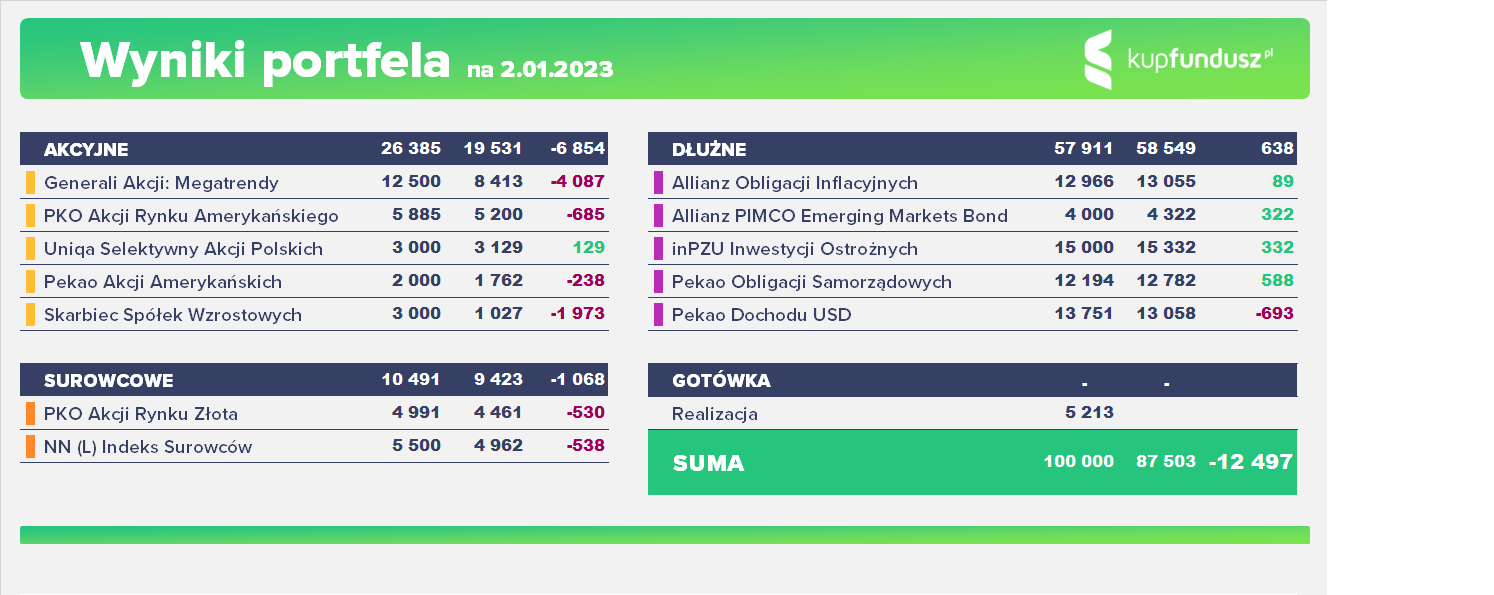Click the Pekao Obligacji Samorządowych fund name
The image size is (1494, 595).
click(812, 282)
